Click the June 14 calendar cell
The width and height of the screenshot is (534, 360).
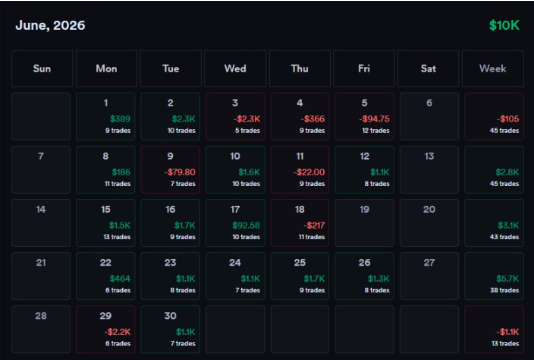41,223
